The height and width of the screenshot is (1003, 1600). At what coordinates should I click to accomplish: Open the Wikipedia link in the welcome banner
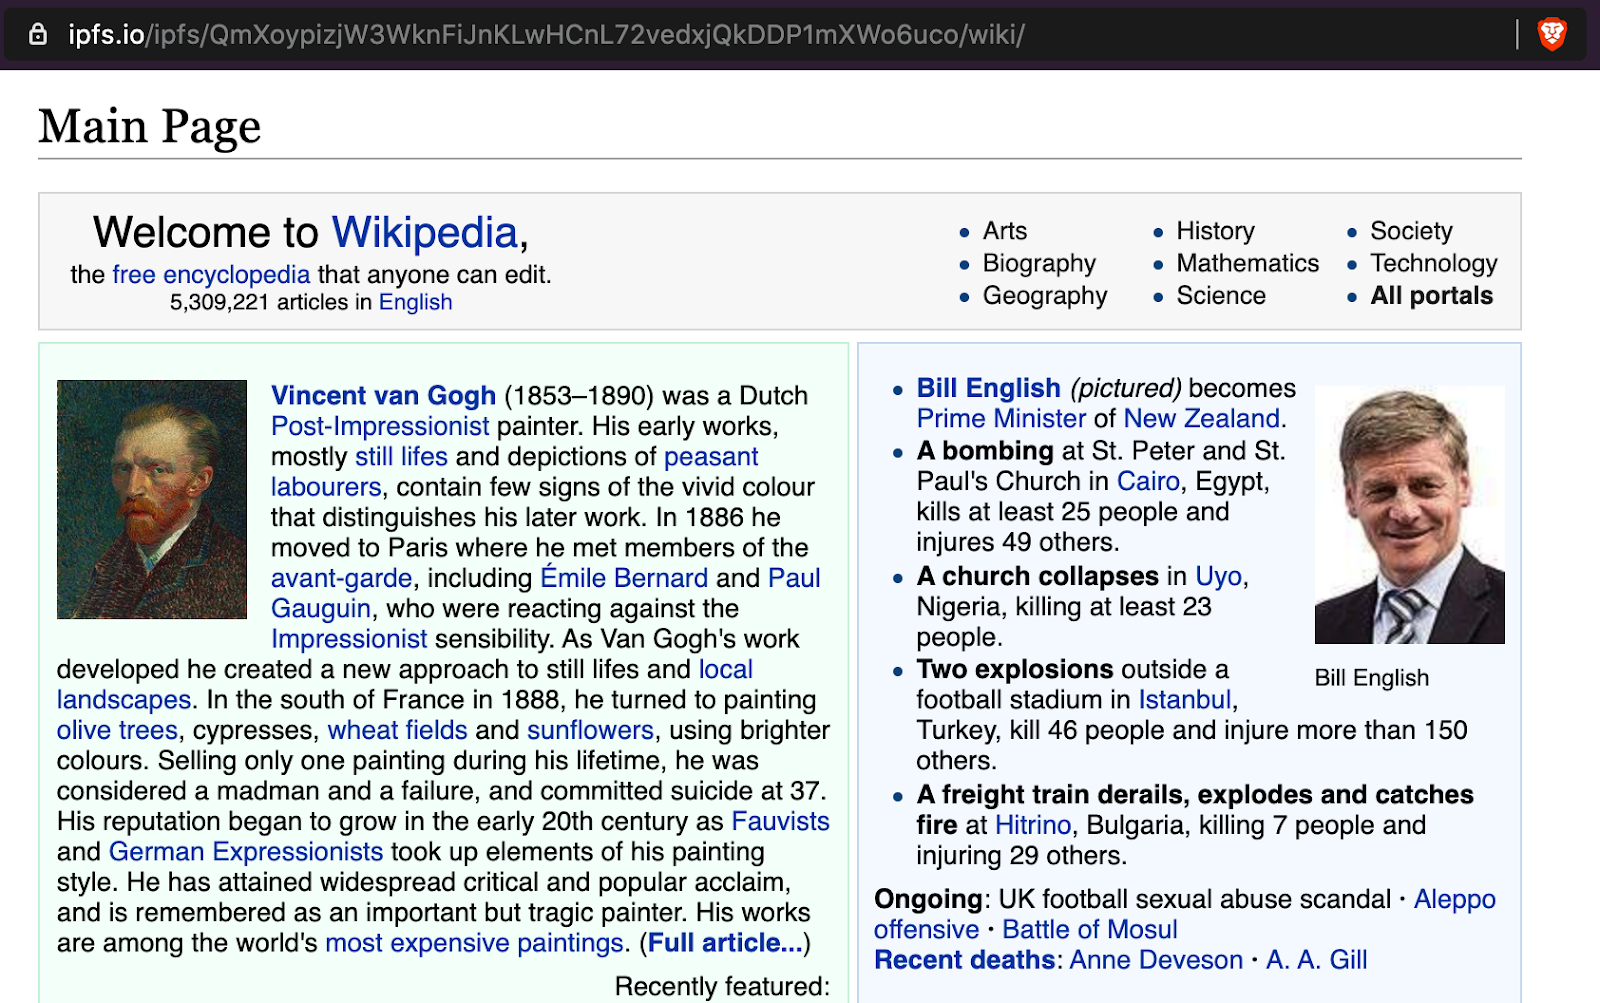(x=425, y=232)
